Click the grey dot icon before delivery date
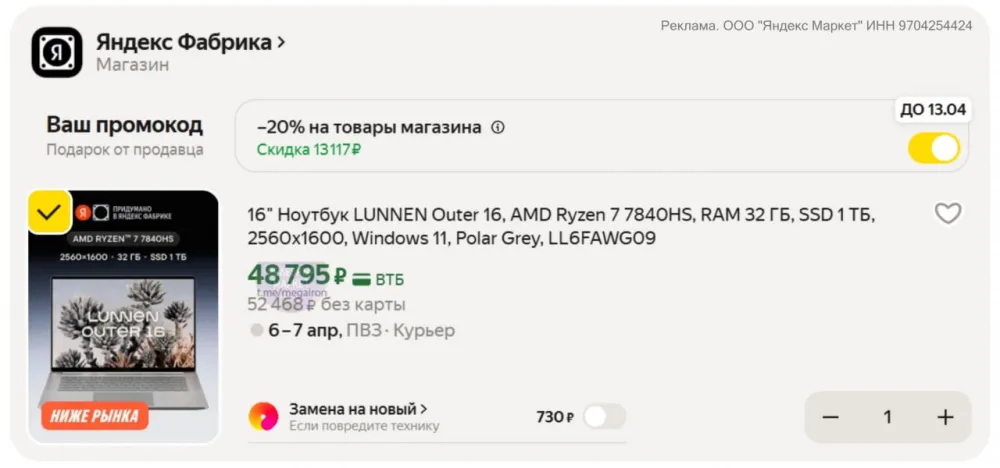Screen dimensions: 1000x468 (257, 330)
